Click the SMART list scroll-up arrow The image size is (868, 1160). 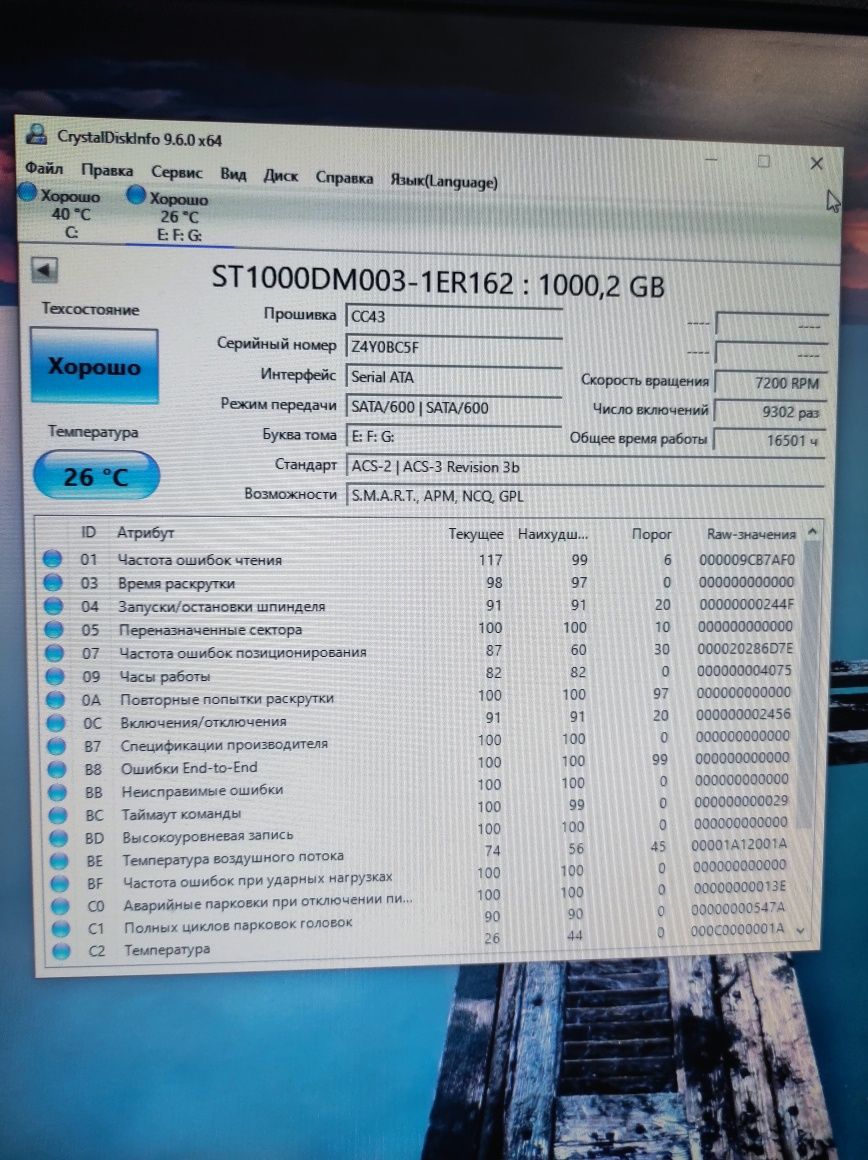tap(812, 531)
